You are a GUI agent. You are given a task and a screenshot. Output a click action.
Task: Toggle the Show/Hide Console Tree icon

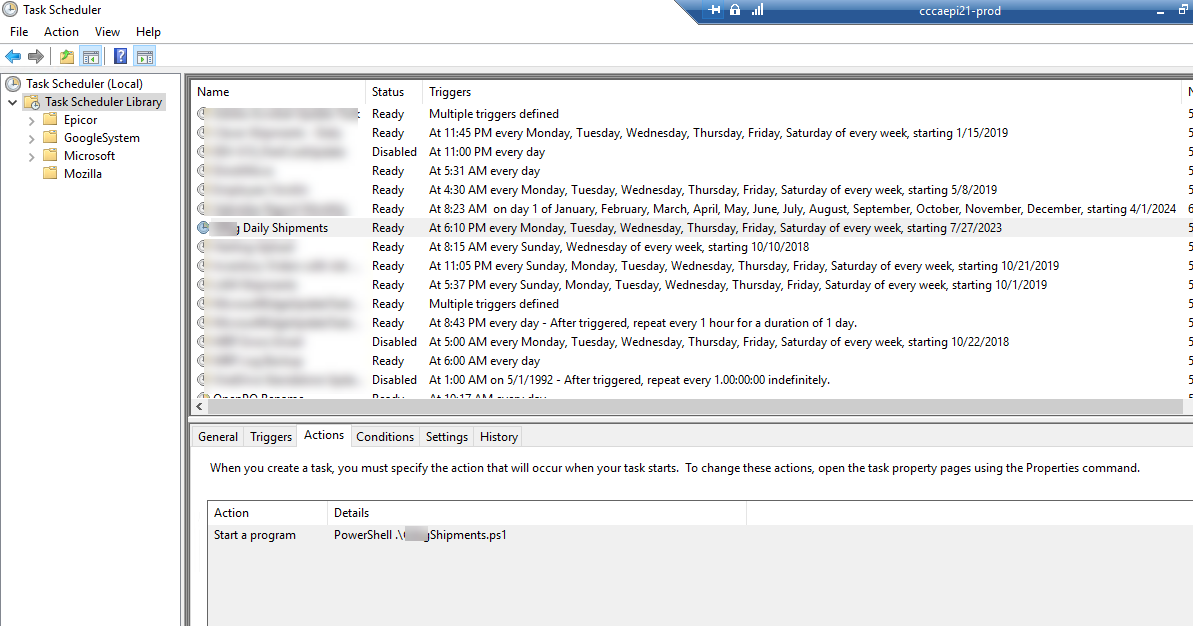pos(91,56)
